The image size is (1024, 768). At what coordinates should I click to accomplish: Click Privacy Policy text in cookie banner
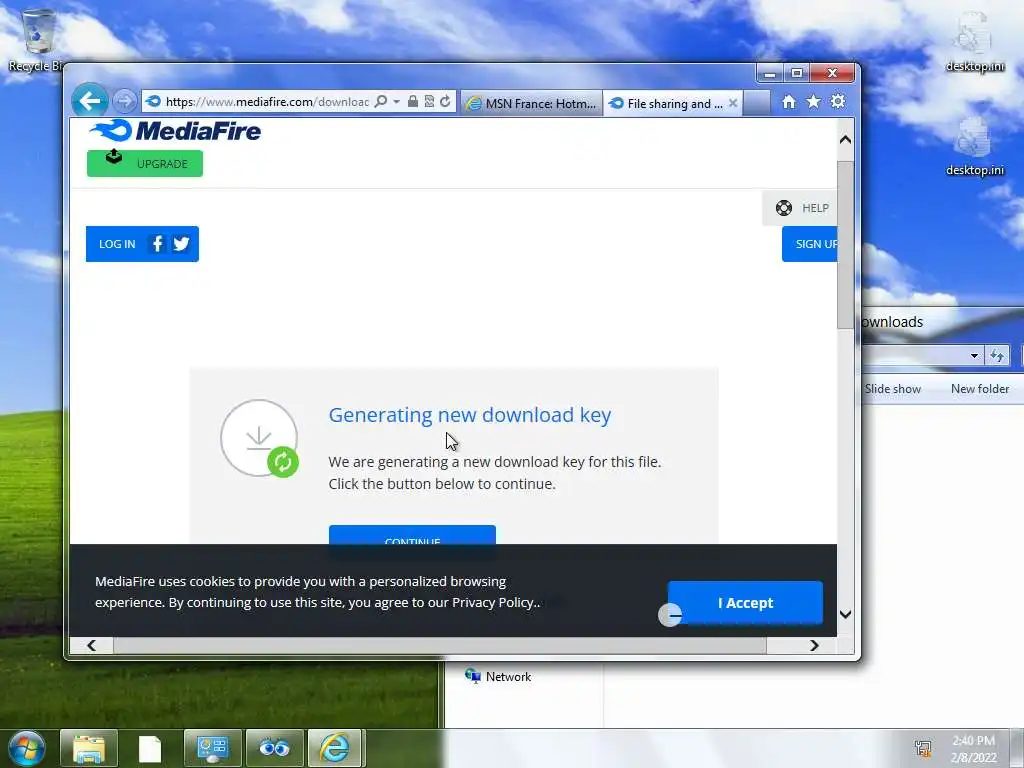pyautogui.click(x=493, y=602)
